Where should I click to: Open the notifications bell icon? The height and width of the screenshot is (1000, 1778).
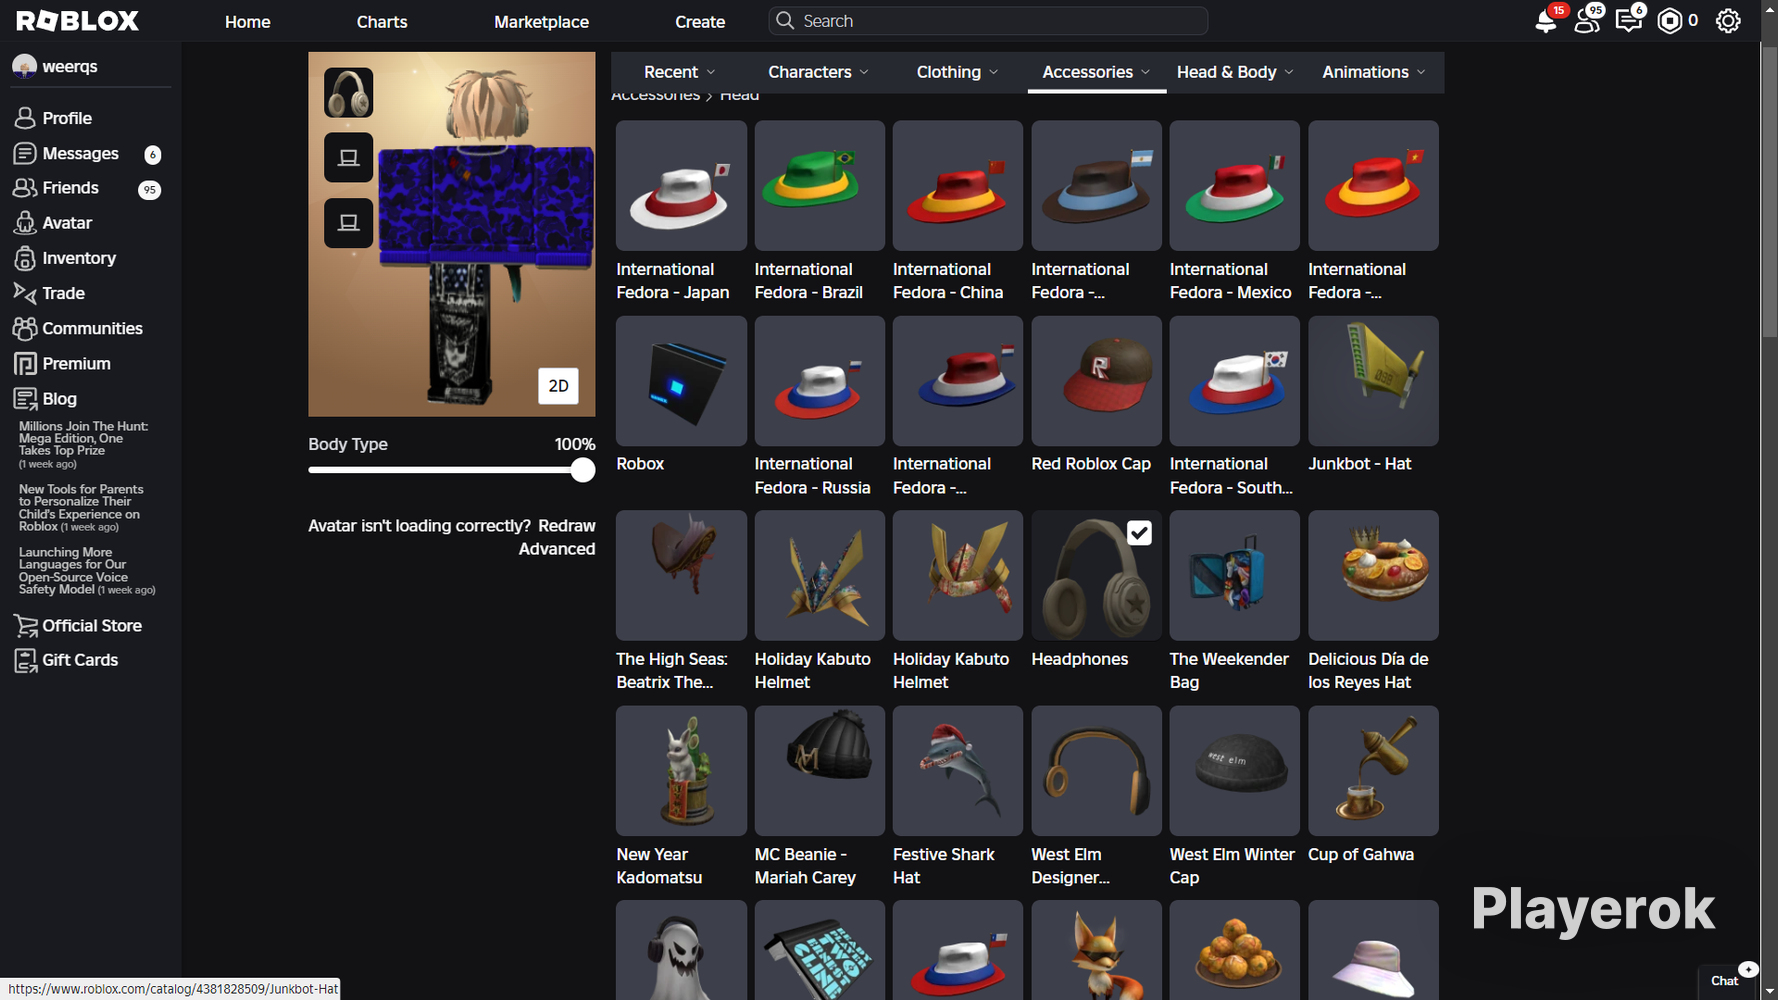click(x=1546, y=21)
